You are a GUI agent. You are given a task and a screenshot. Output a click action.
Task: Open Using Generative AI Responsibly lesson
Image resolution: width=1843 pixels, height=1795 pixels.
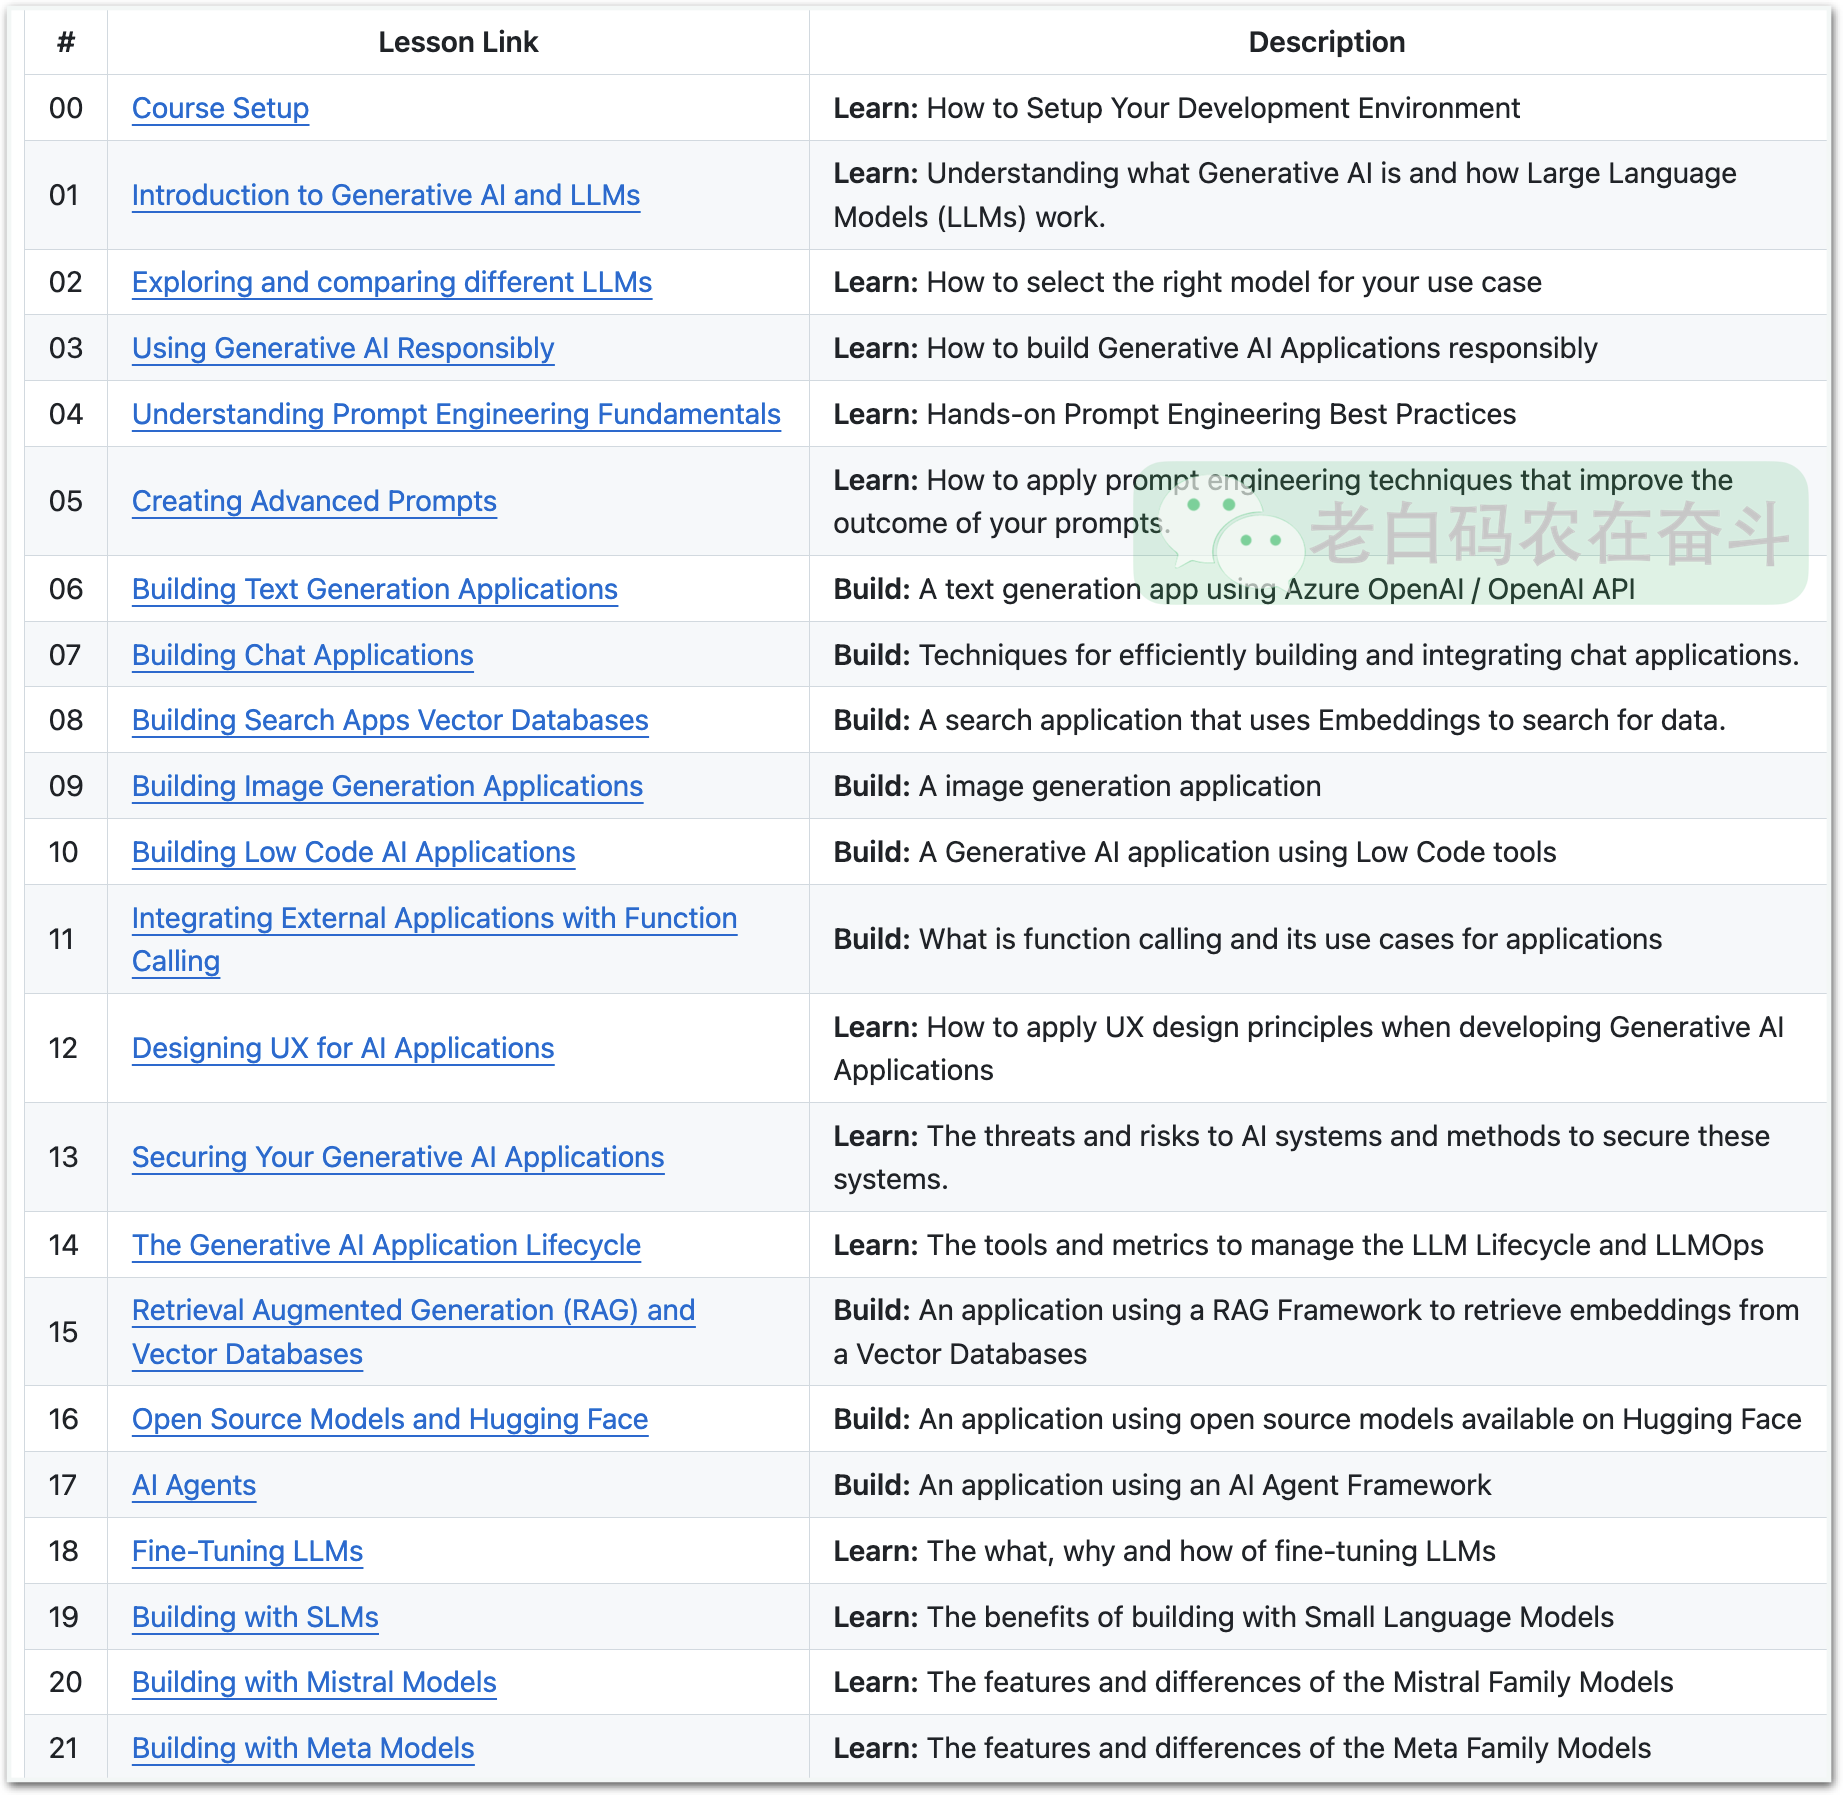click(x=343, y=348)
